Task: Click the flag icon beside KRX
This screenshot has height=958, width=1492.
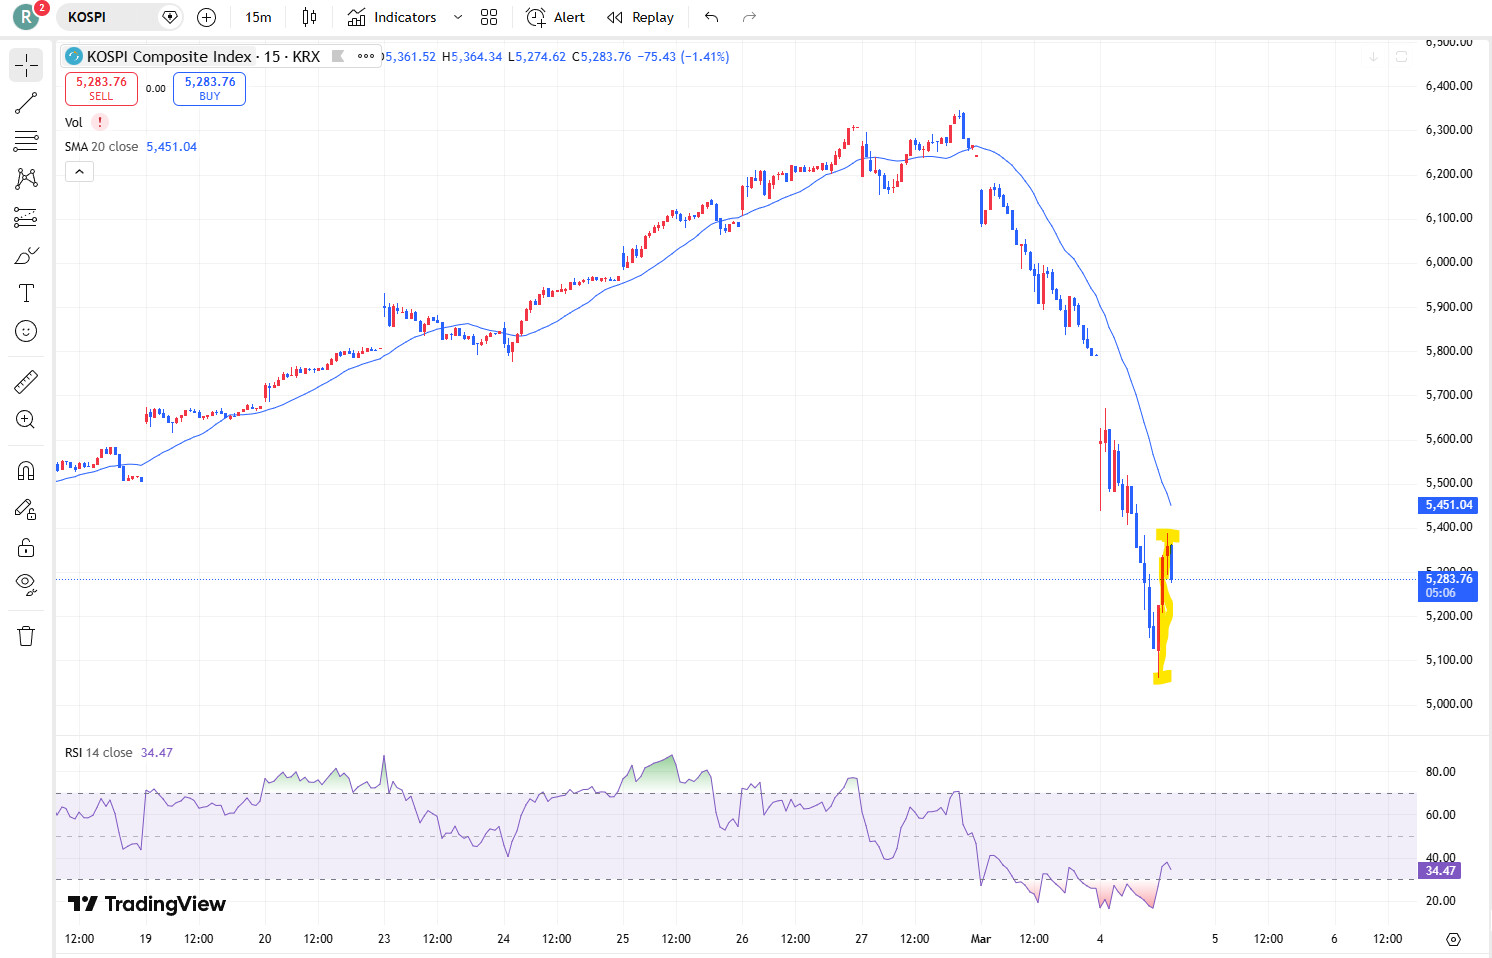Action: tap(338, 56)
